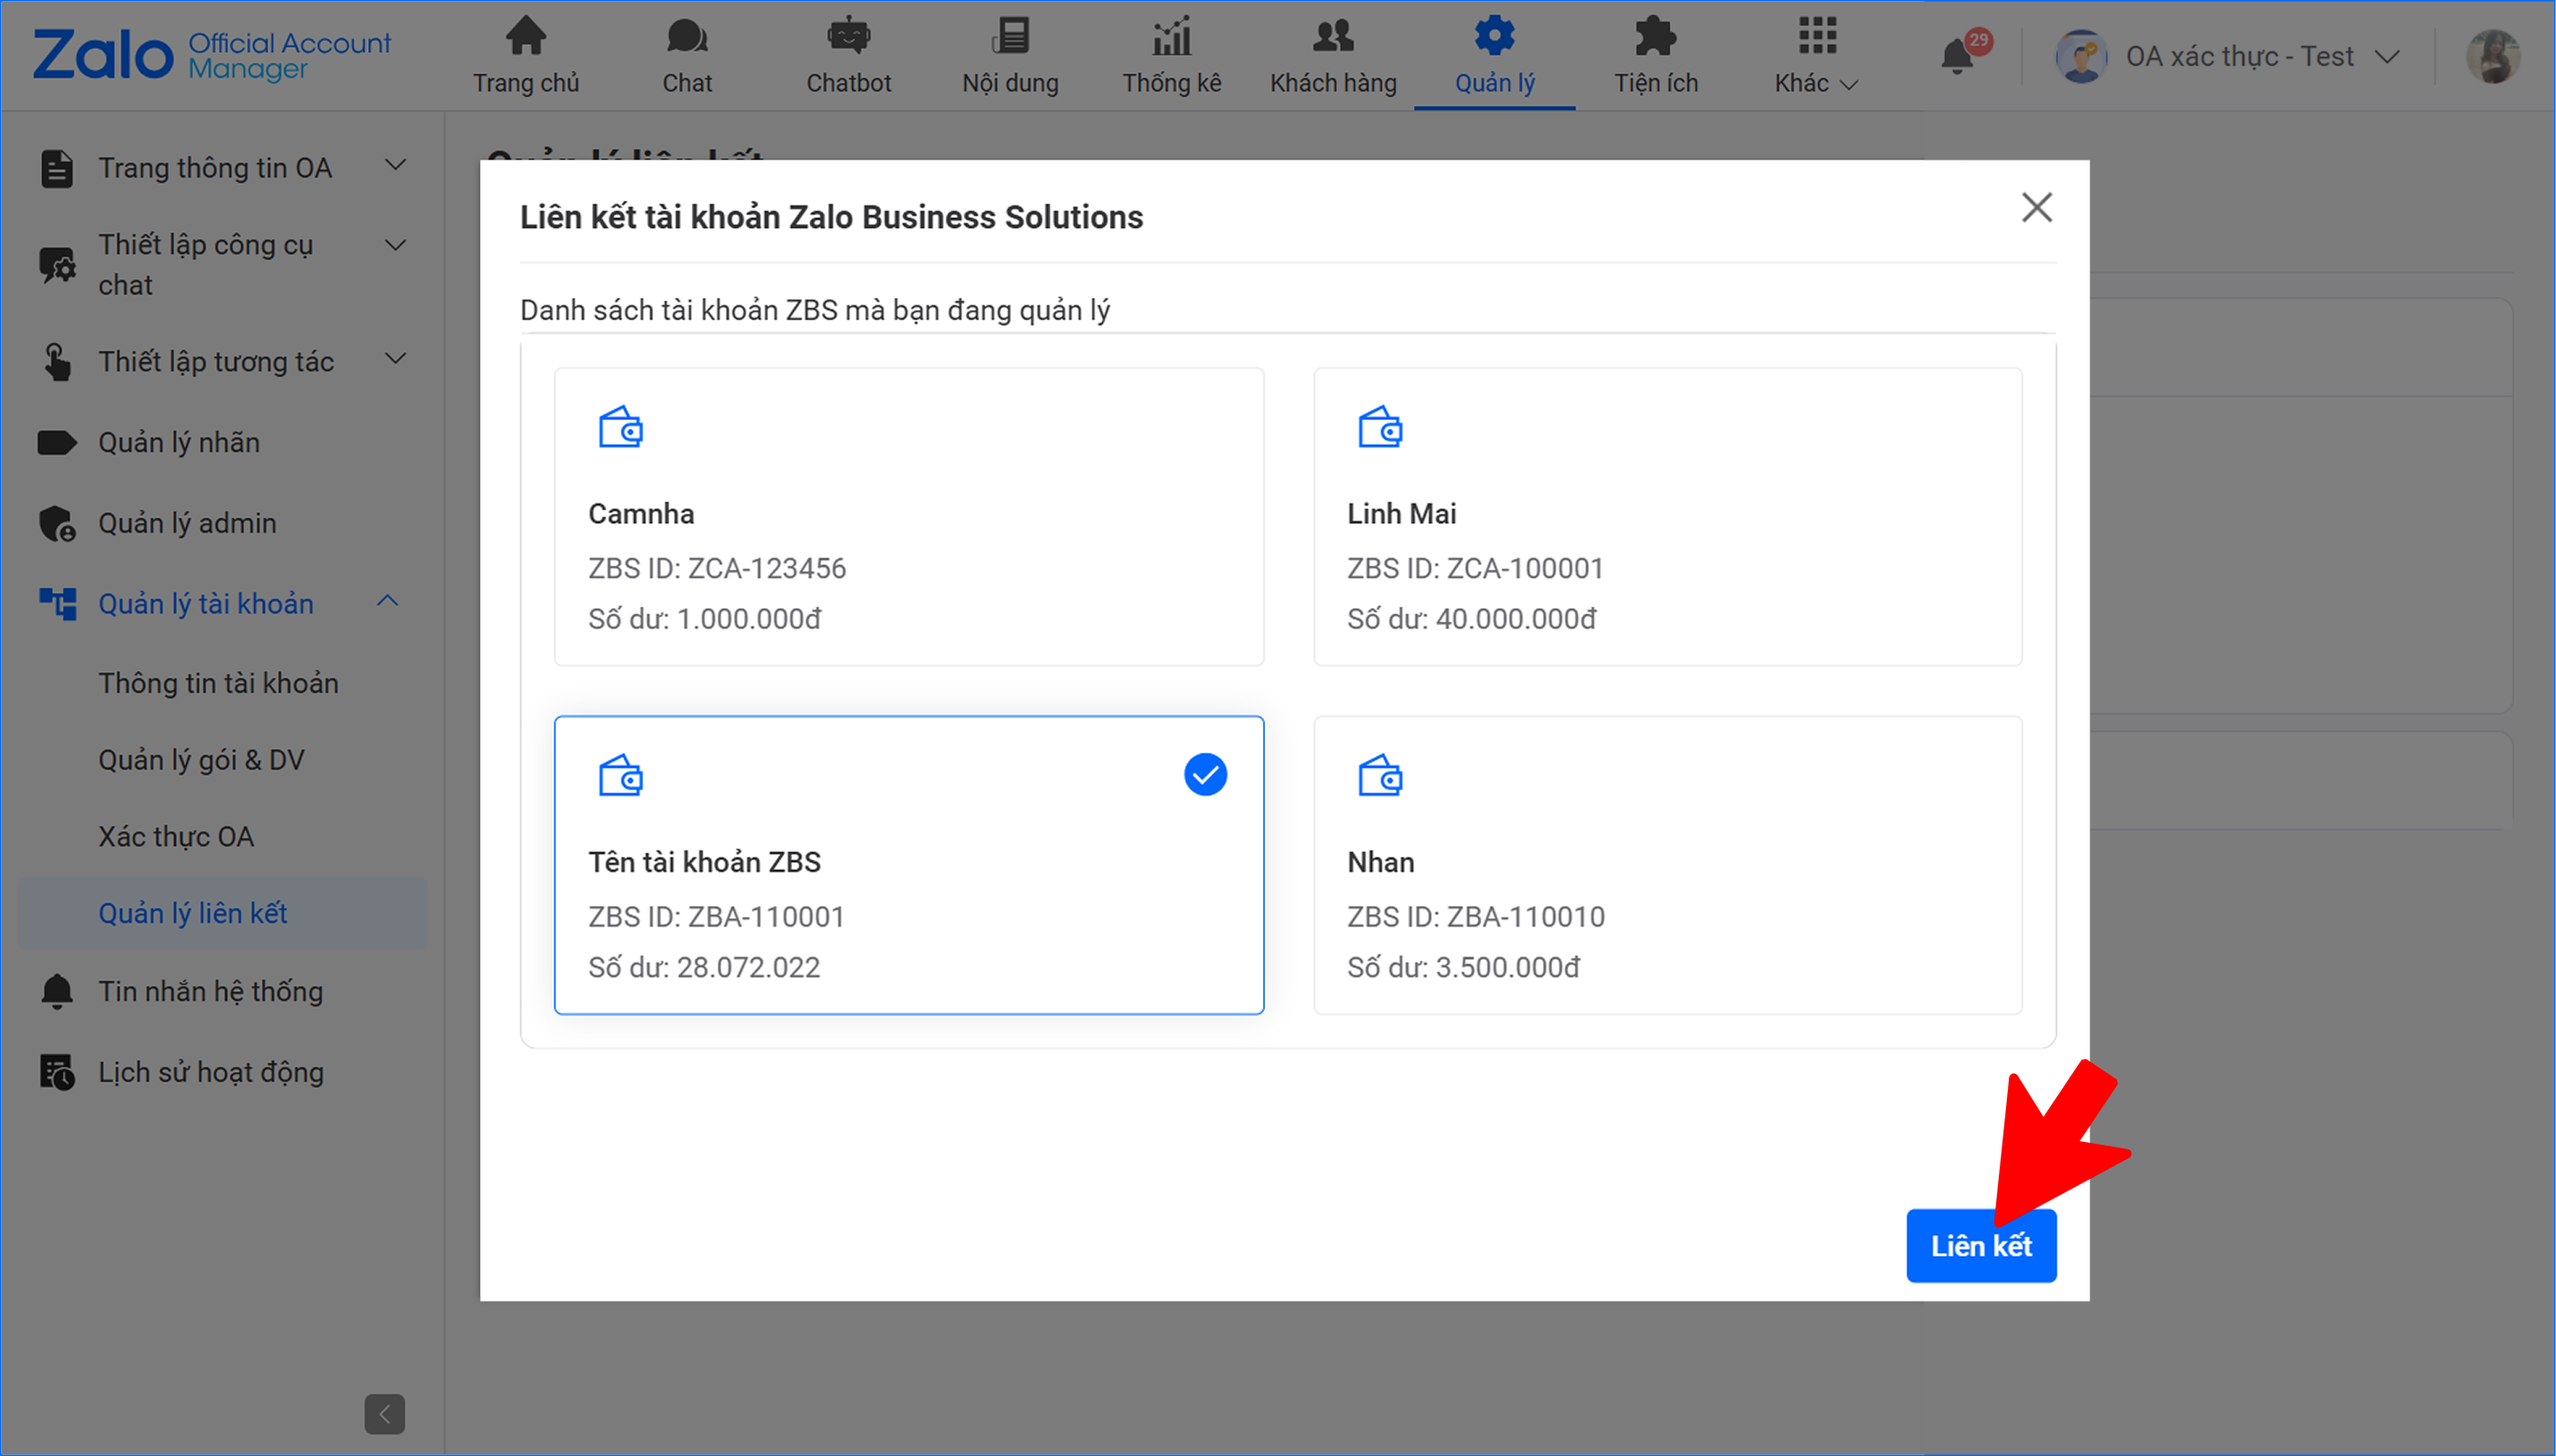
Task: Click the Nội dung content icon
Action: 1010,37
